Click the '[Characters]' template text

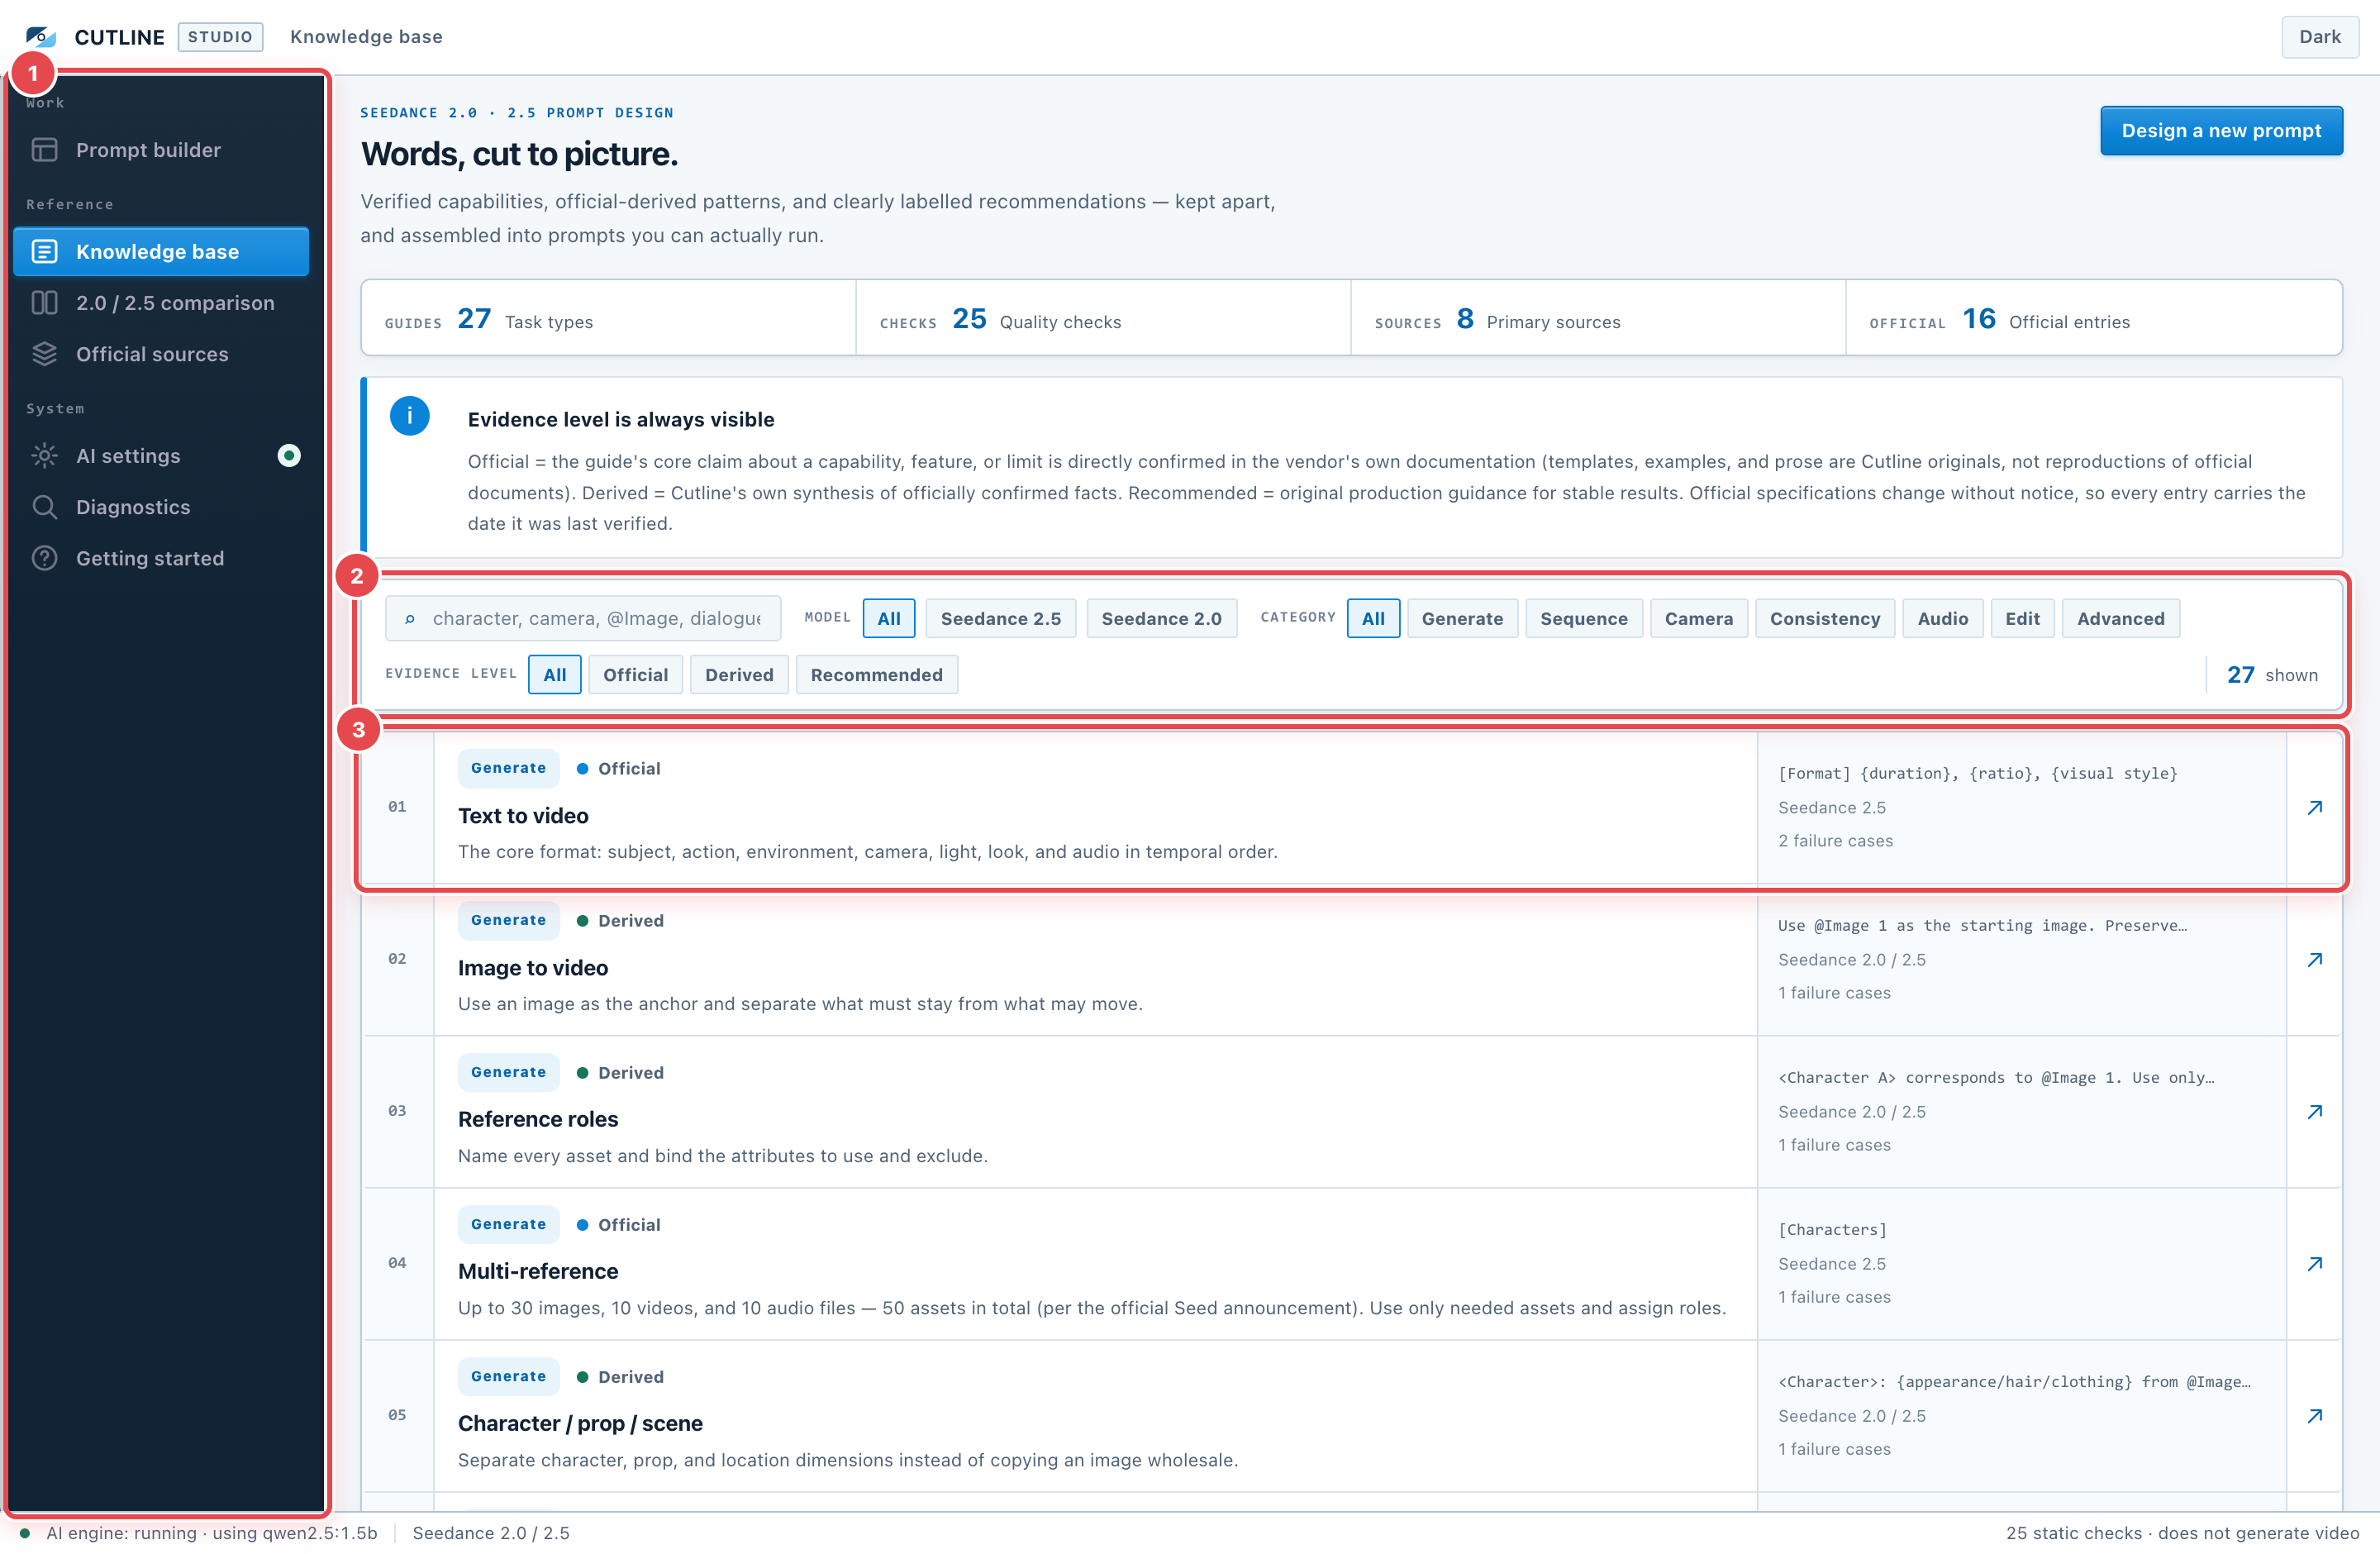click(1832, 1230)
